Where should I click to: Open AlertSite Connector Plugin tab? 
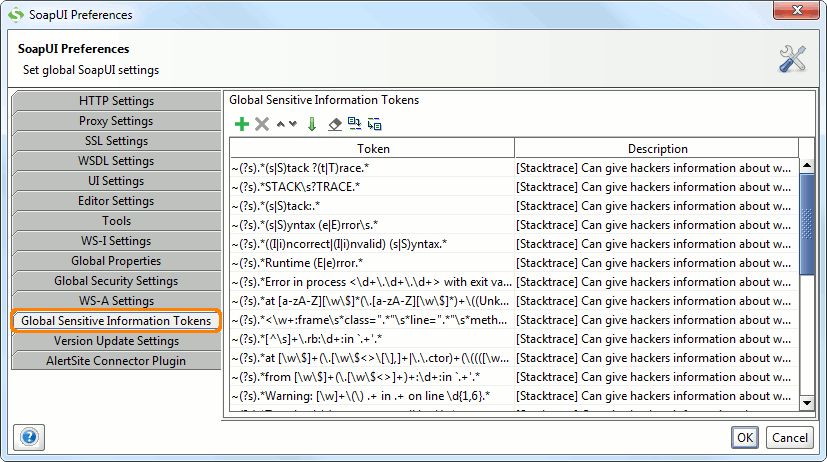[x=116, y=361]
